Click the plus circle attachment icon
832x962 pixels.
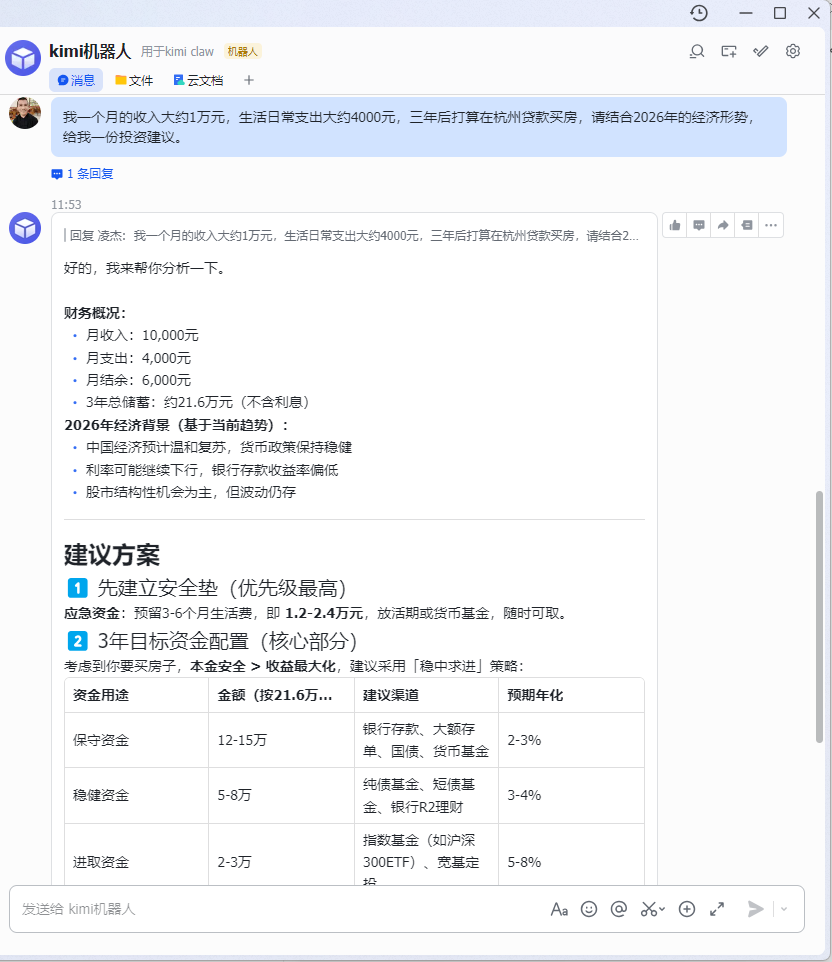click(x=687, y=909)
